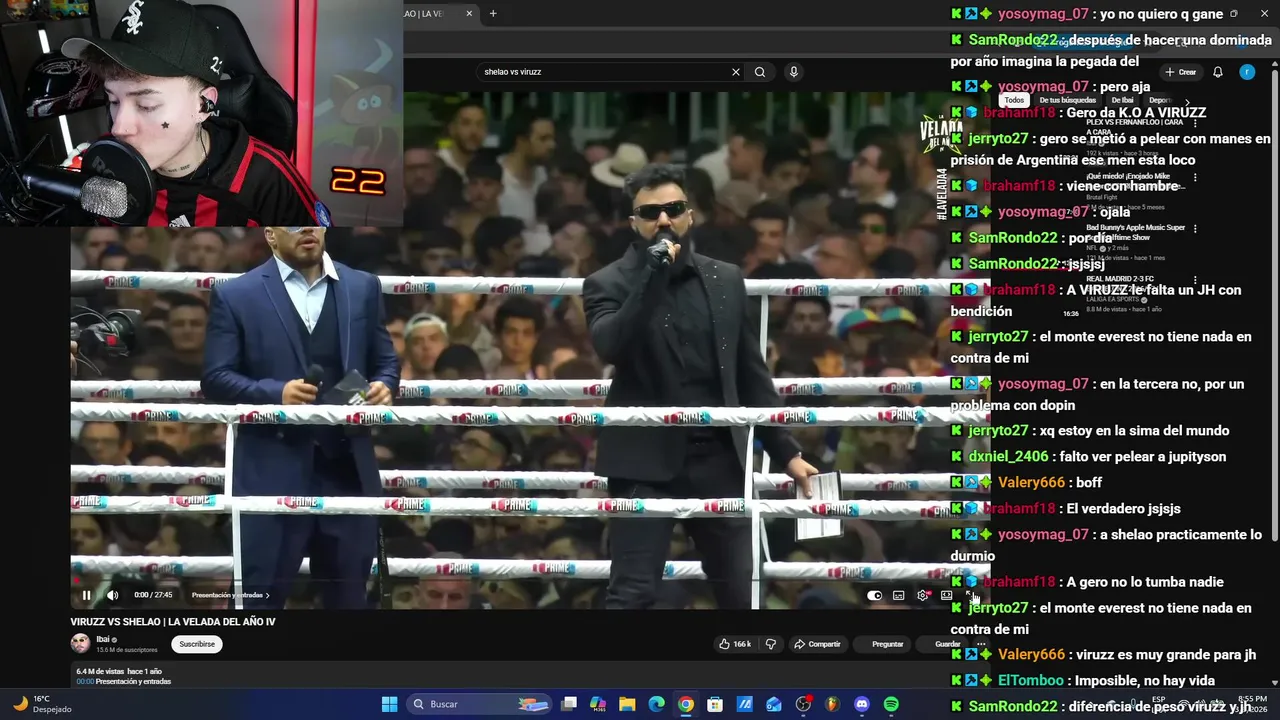Open chapter list 'Presentación y entradas'
This screenshot has width=1280, height=720.
(230, 595)
